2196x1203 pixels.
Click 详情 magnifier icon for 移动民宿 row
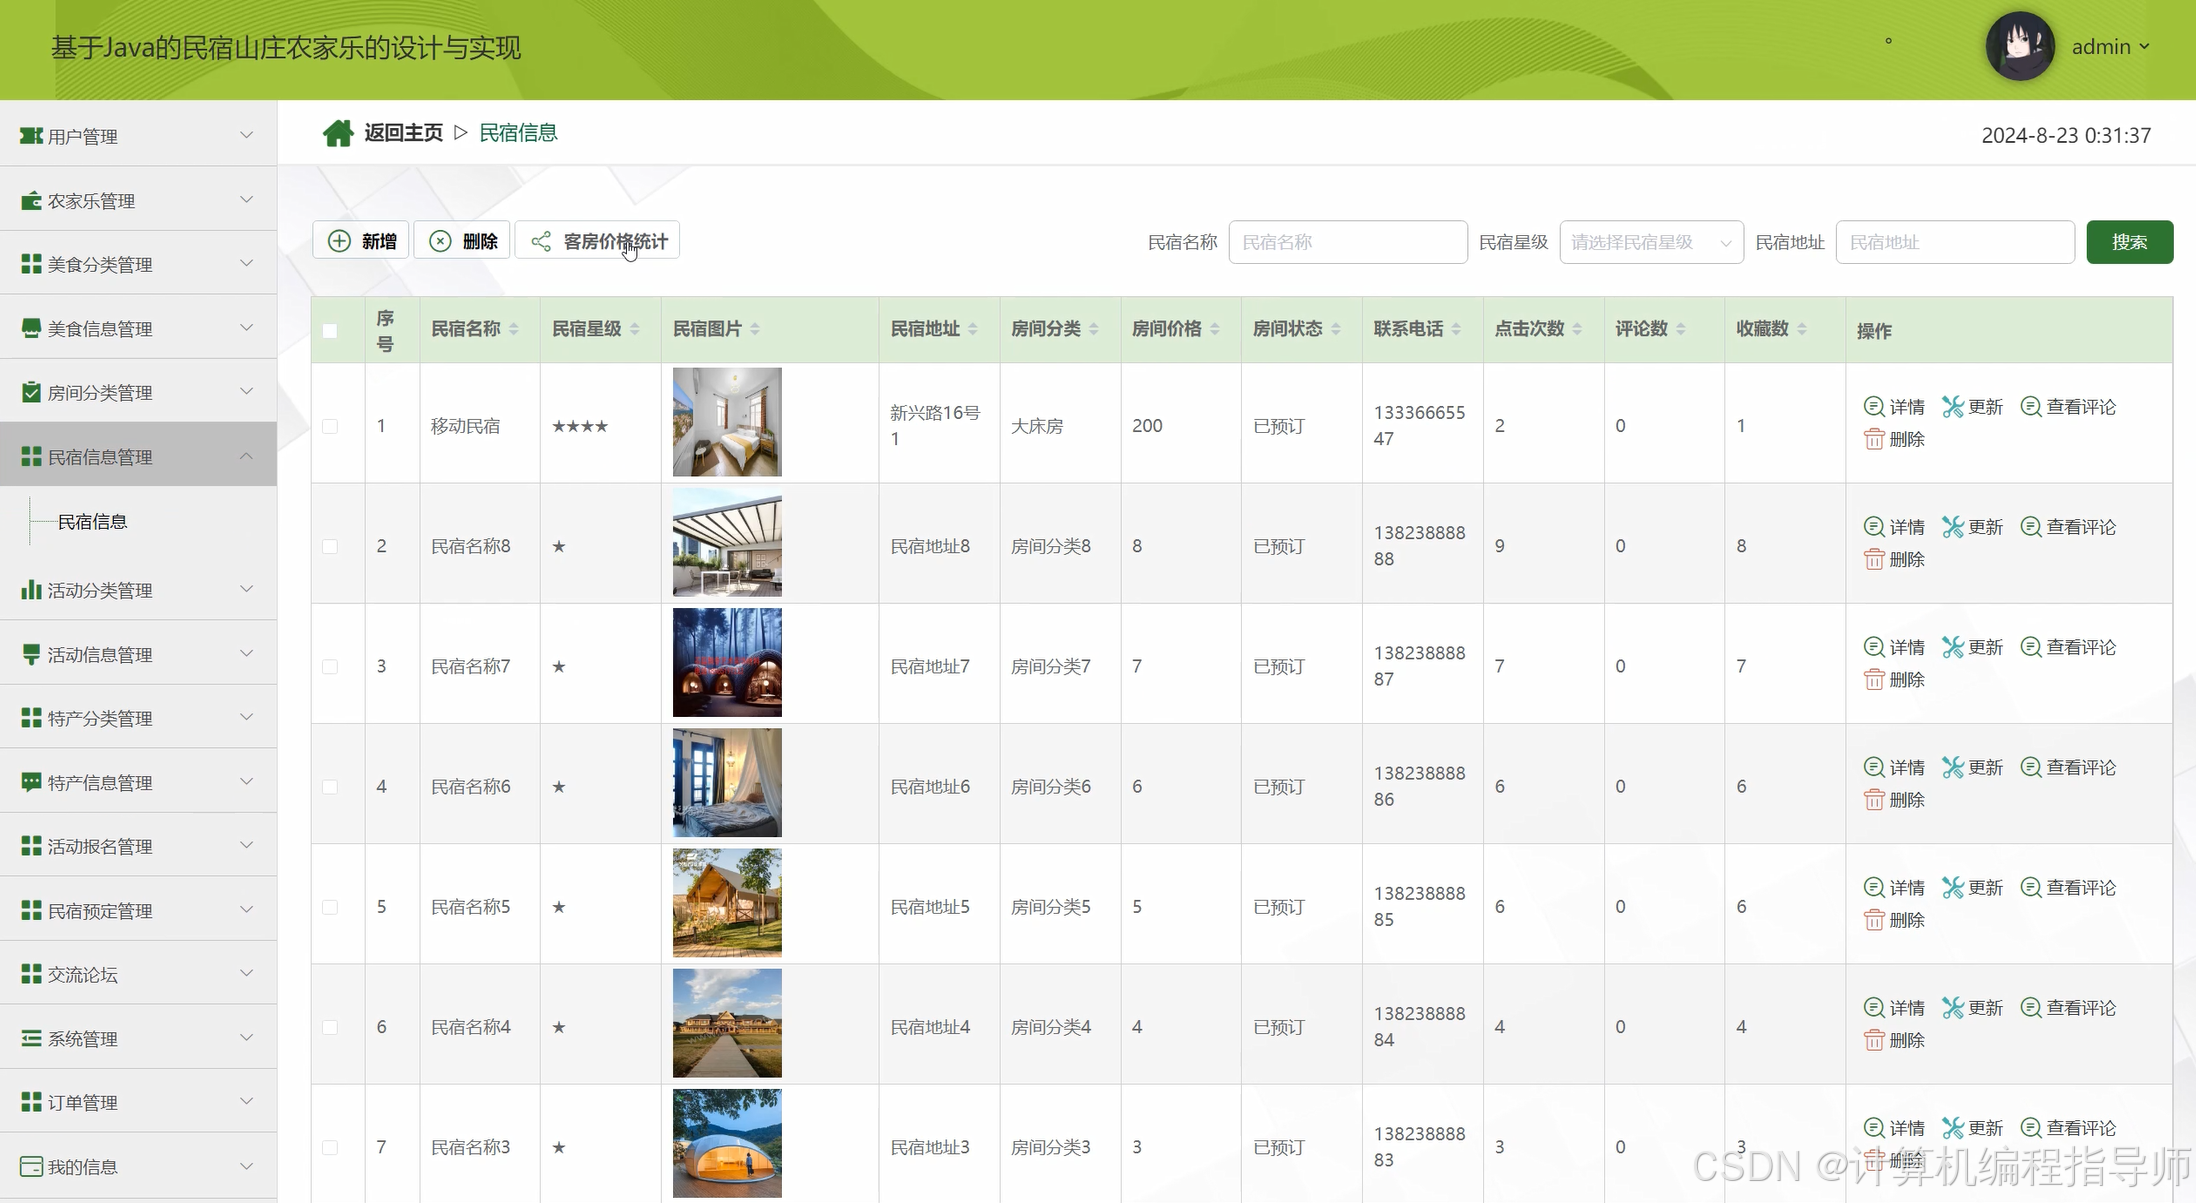(x=1873, y=406)
